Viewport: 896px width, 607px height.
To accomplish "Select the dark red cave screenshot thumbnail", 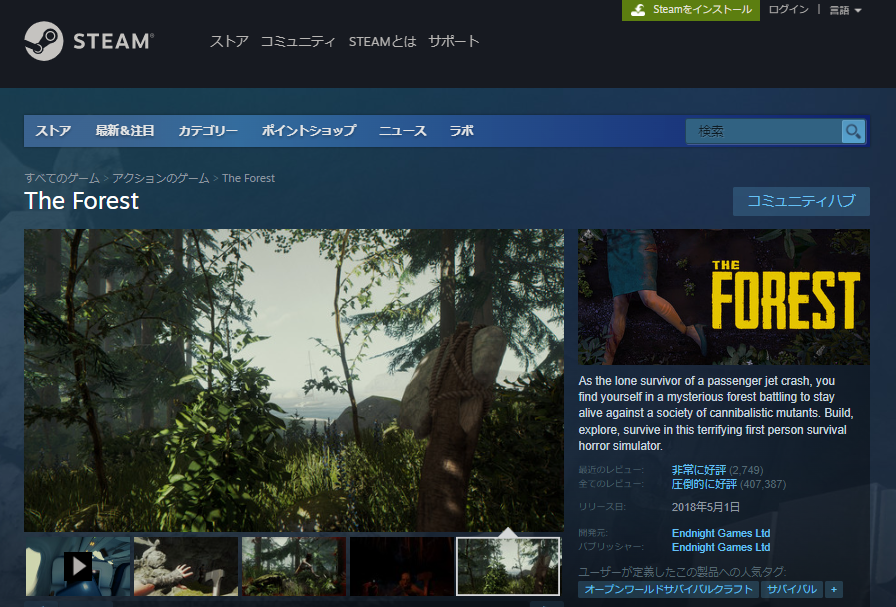I will click(401, 566).
